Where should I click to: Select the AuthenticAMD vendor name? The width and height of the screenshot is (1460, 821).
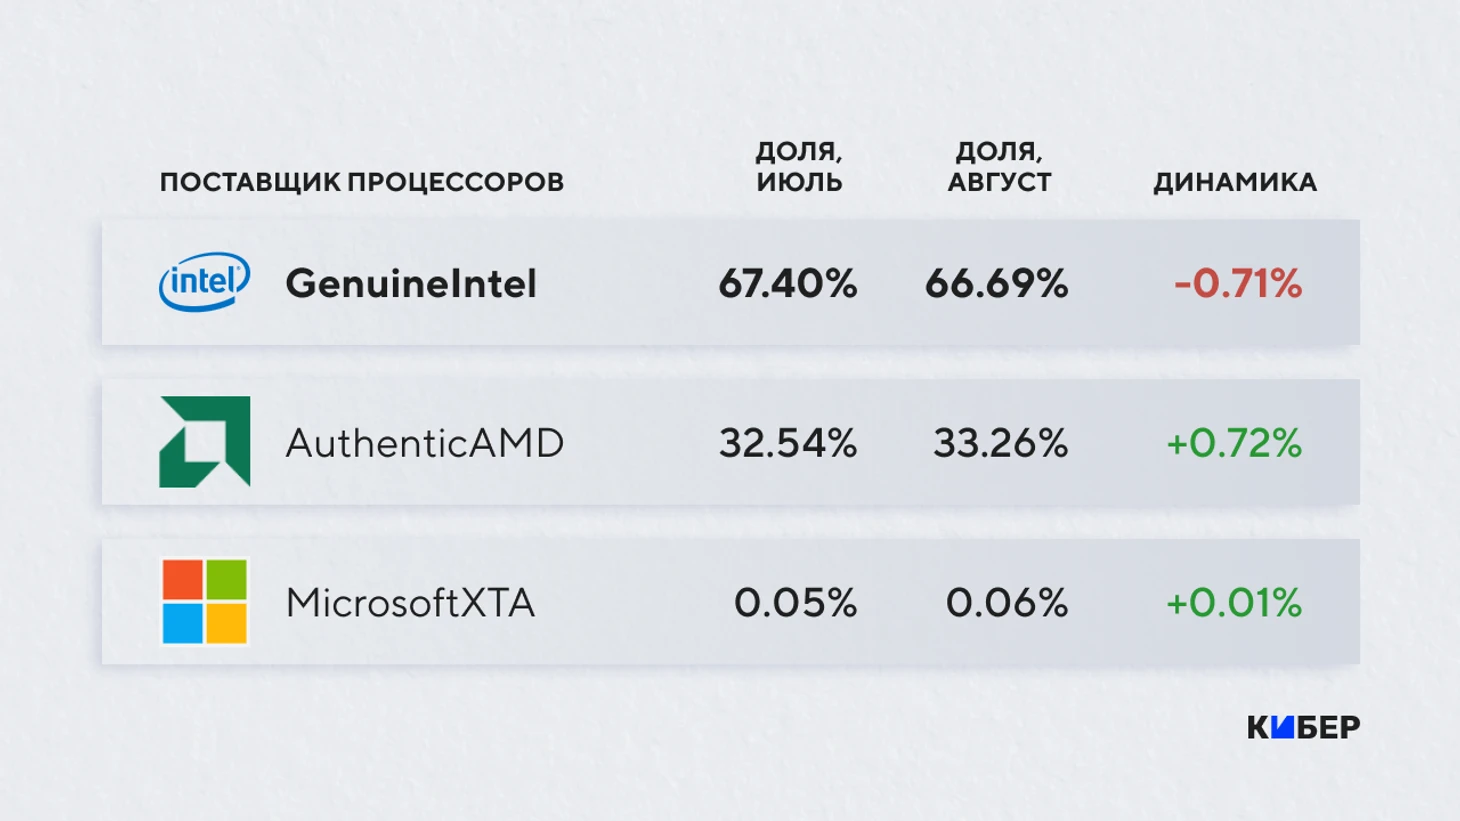tap(425, 443)
